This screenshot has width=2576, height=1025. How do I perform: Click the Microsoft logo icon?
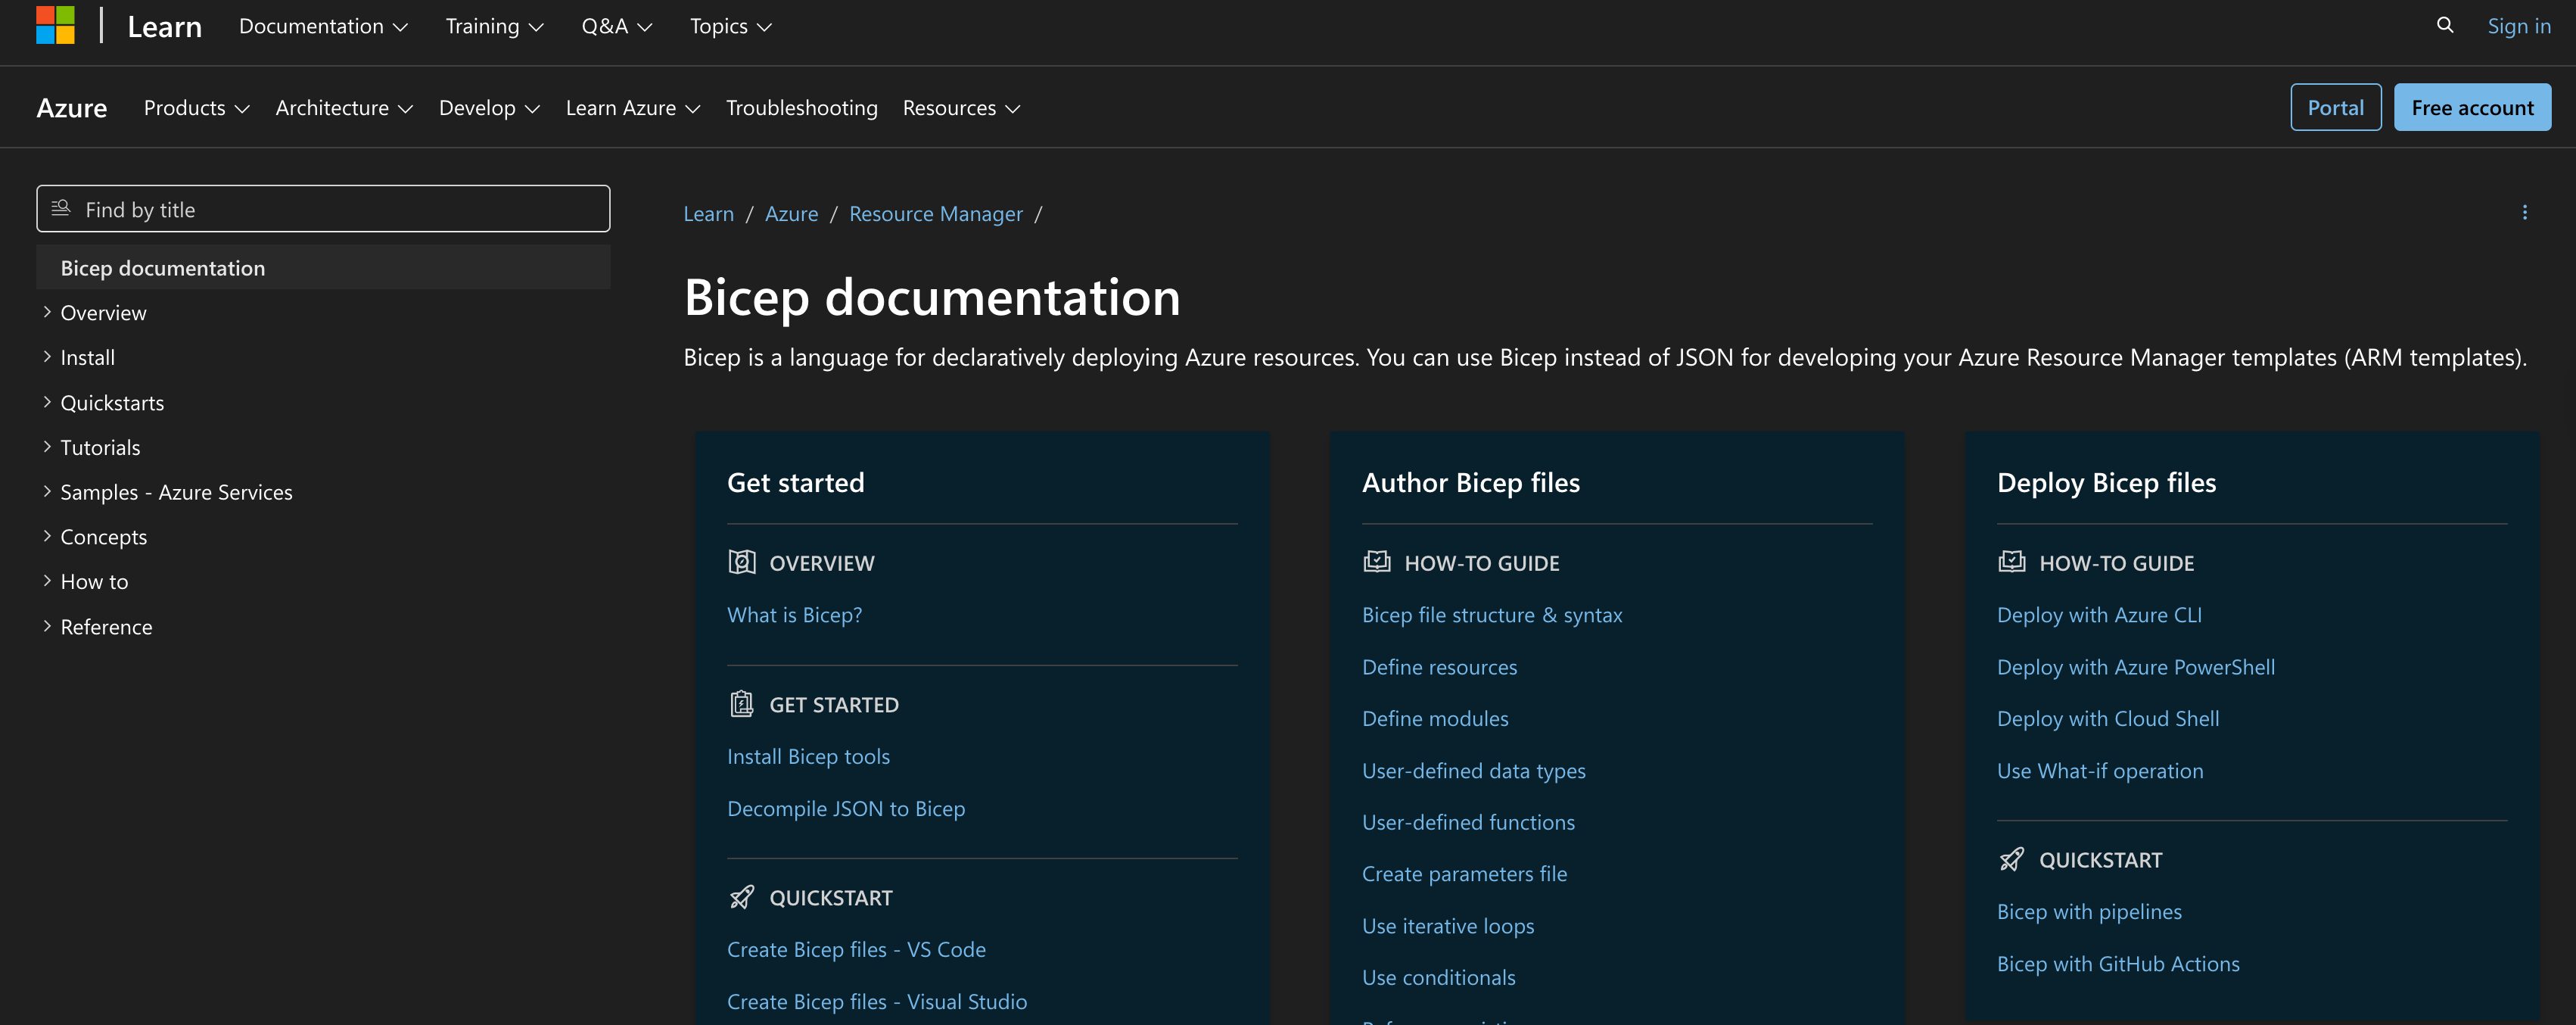pyautogui.click(x=55, y=25)
